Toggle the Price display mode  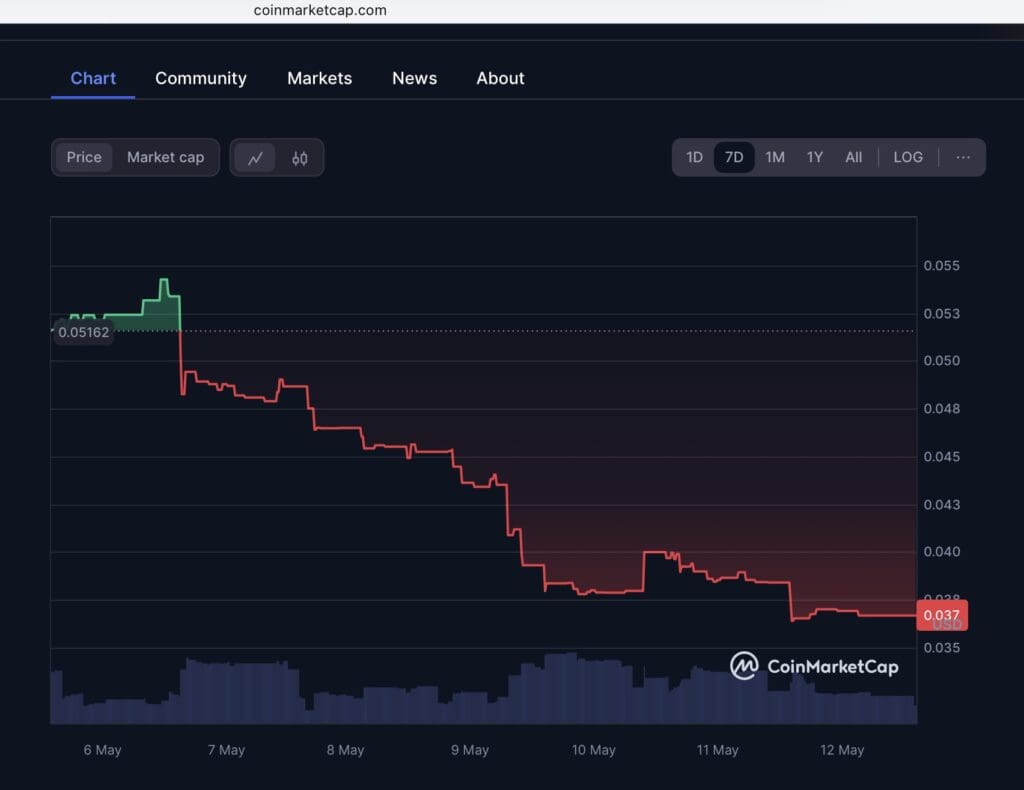click(x=84, y=157)
